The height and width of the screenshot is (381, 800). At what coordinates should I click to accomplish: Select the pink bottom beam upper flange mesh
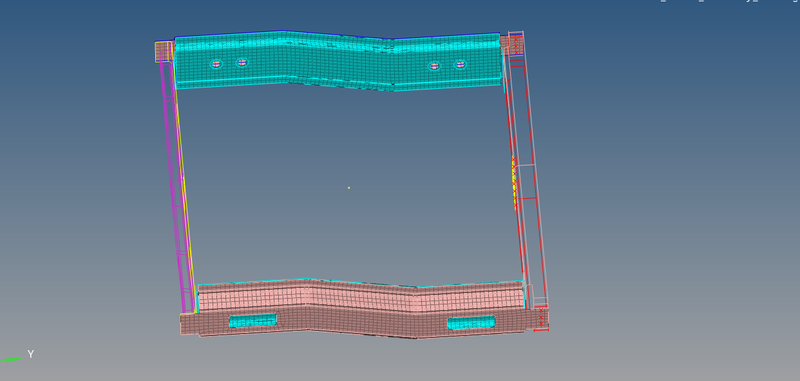pyautogui.click(x=361, y=296)
